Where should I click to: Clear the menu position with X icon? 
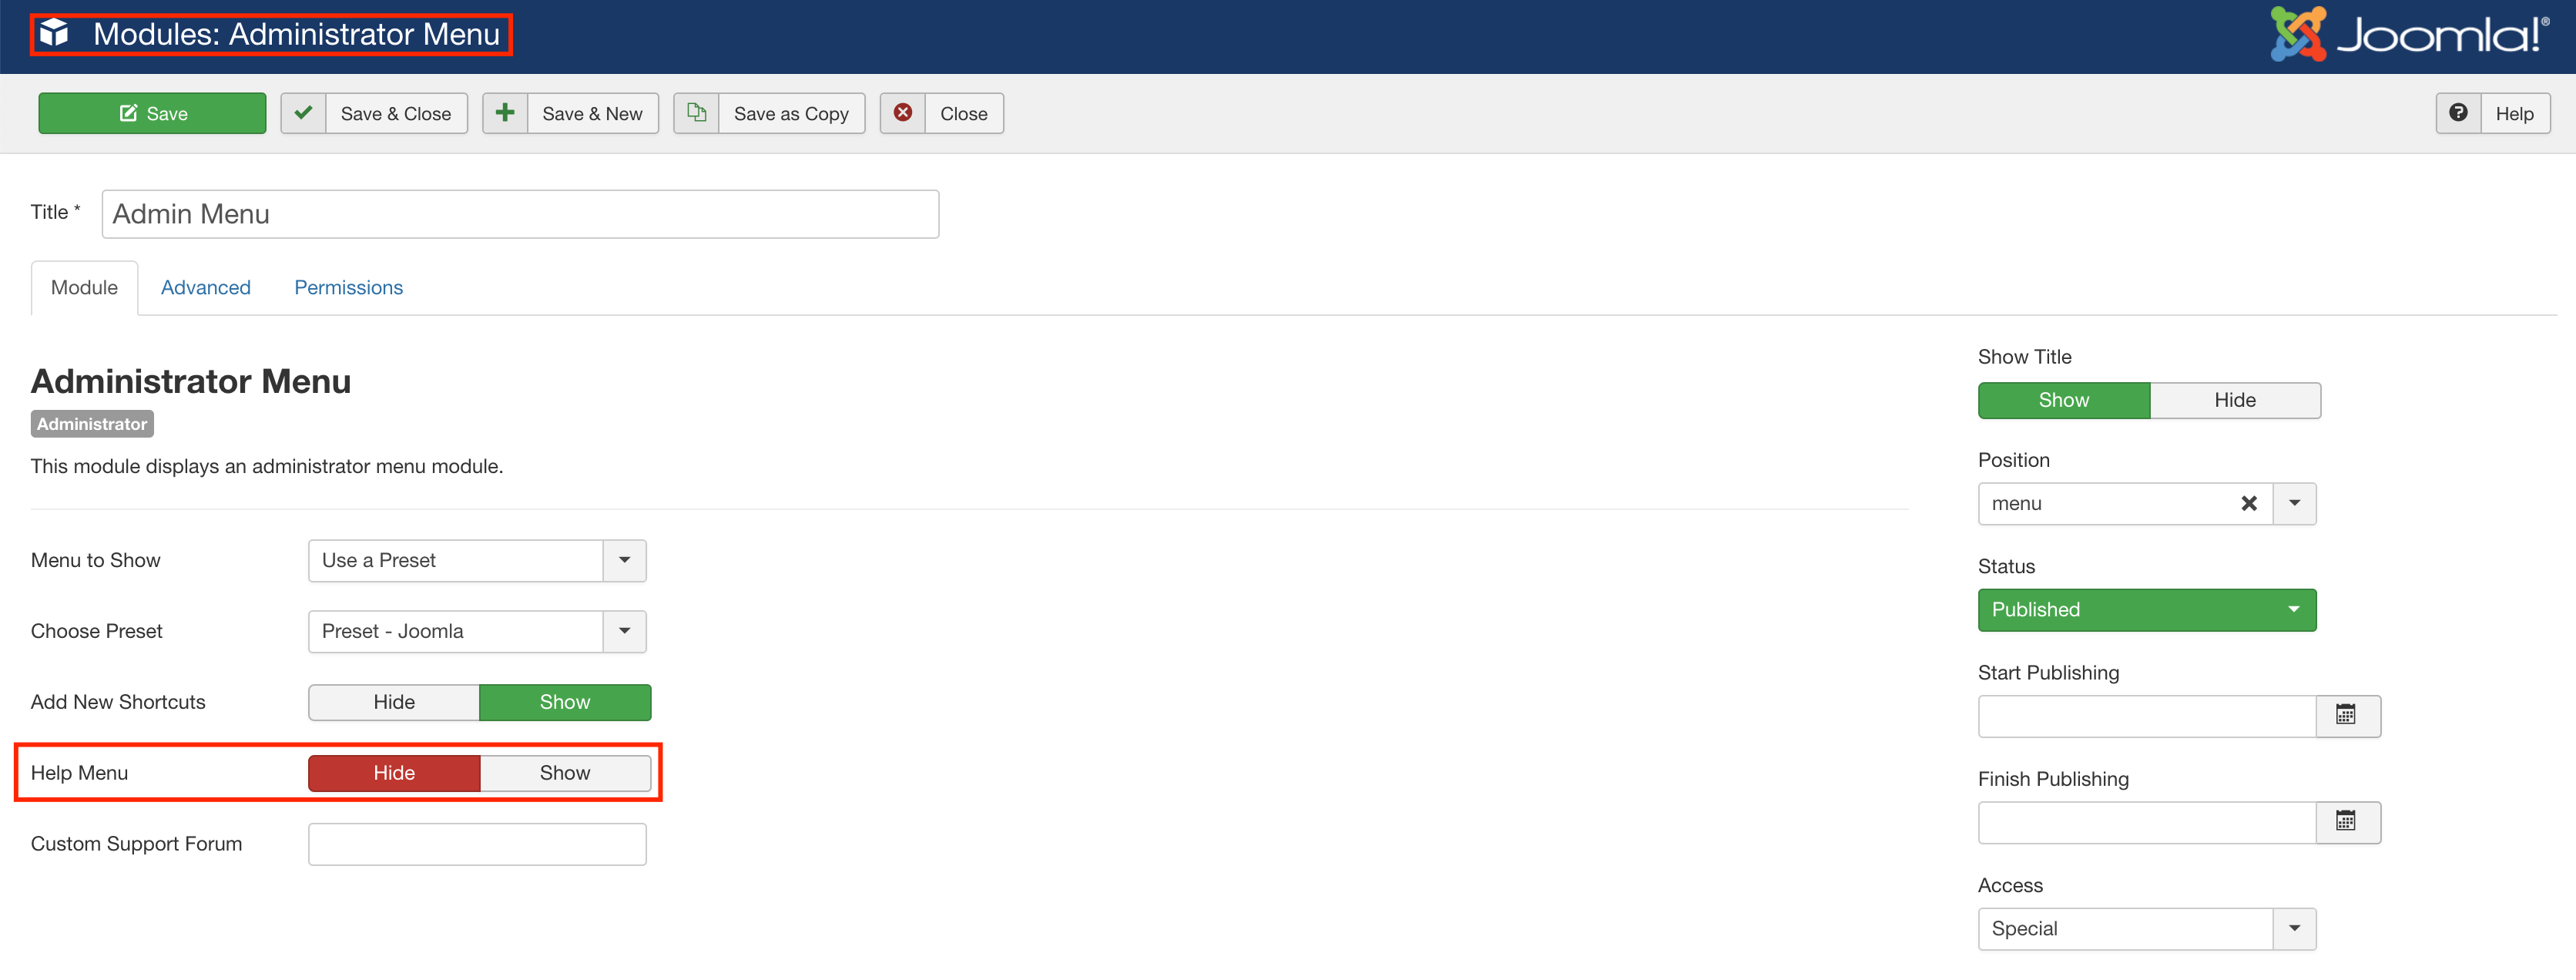click(x=2248, y=503)
